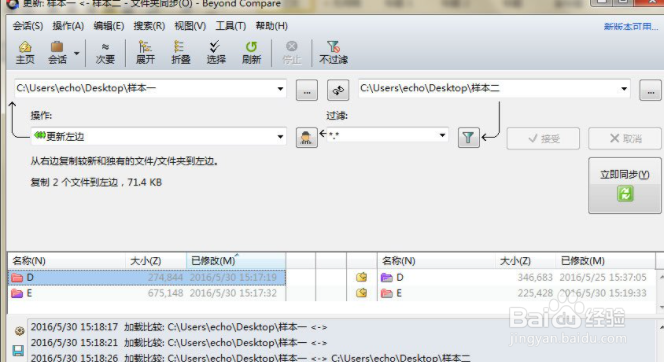Open the 帮助(H) menu
The width and height of the screenshot is (664, 362).
tap(271, 26)
